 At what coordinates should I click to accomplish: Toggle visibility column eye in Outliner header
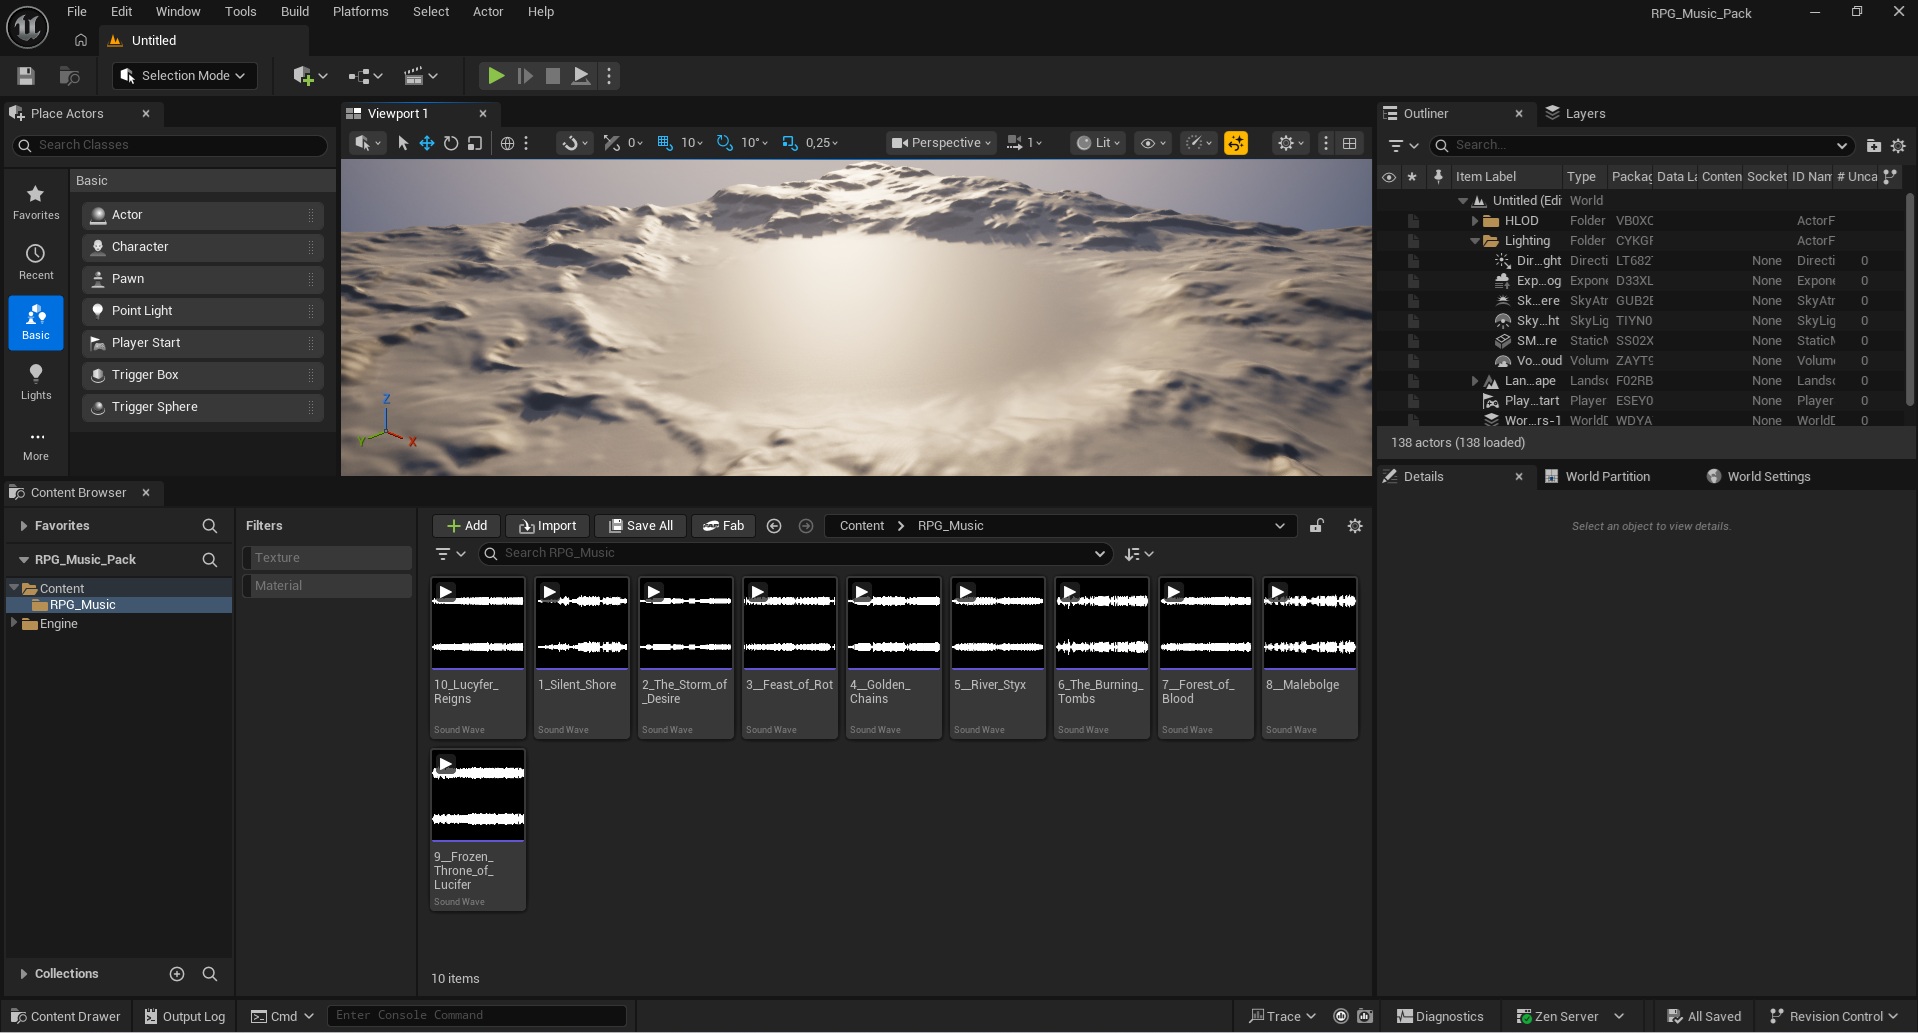(x=1389, y=177)
